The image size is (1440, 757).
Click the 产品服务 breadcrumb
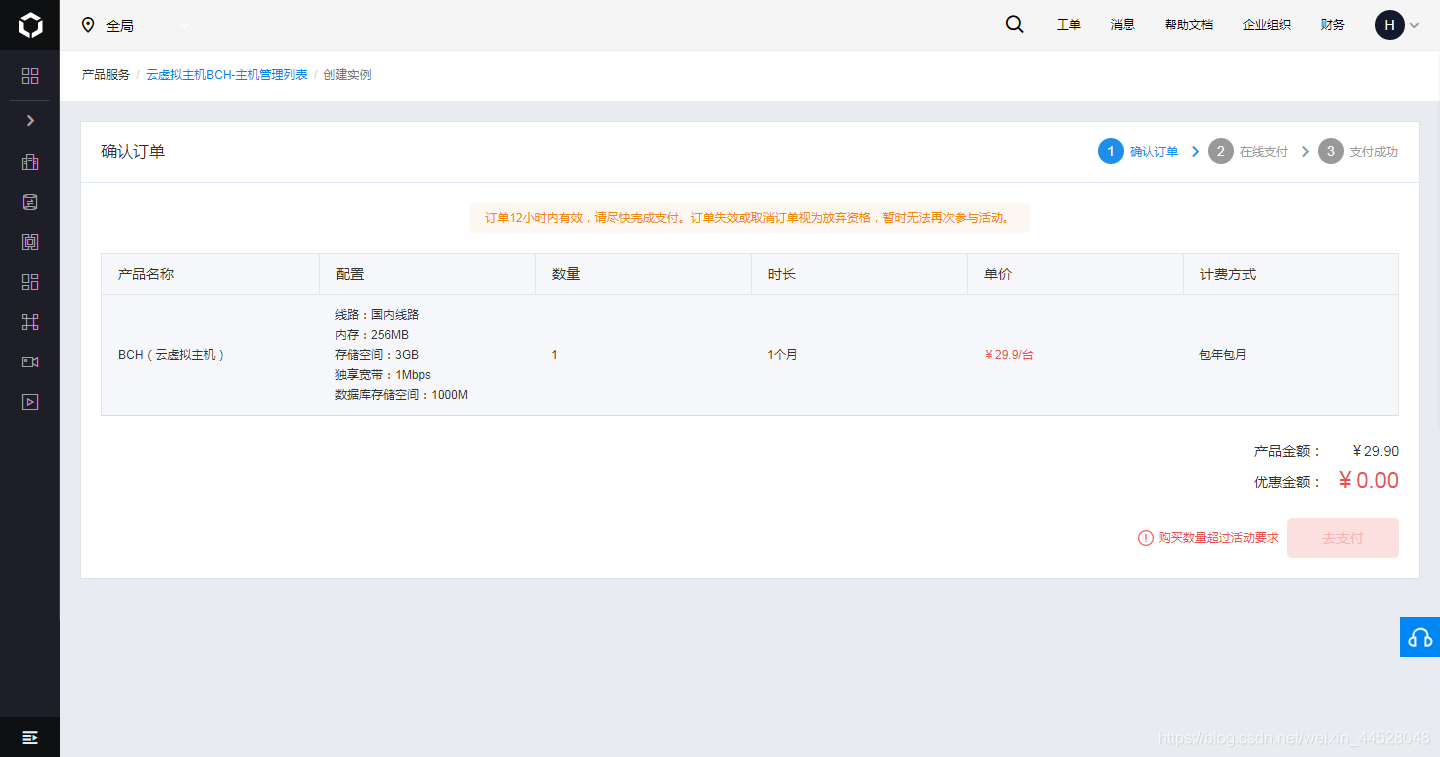pos(106,75)
